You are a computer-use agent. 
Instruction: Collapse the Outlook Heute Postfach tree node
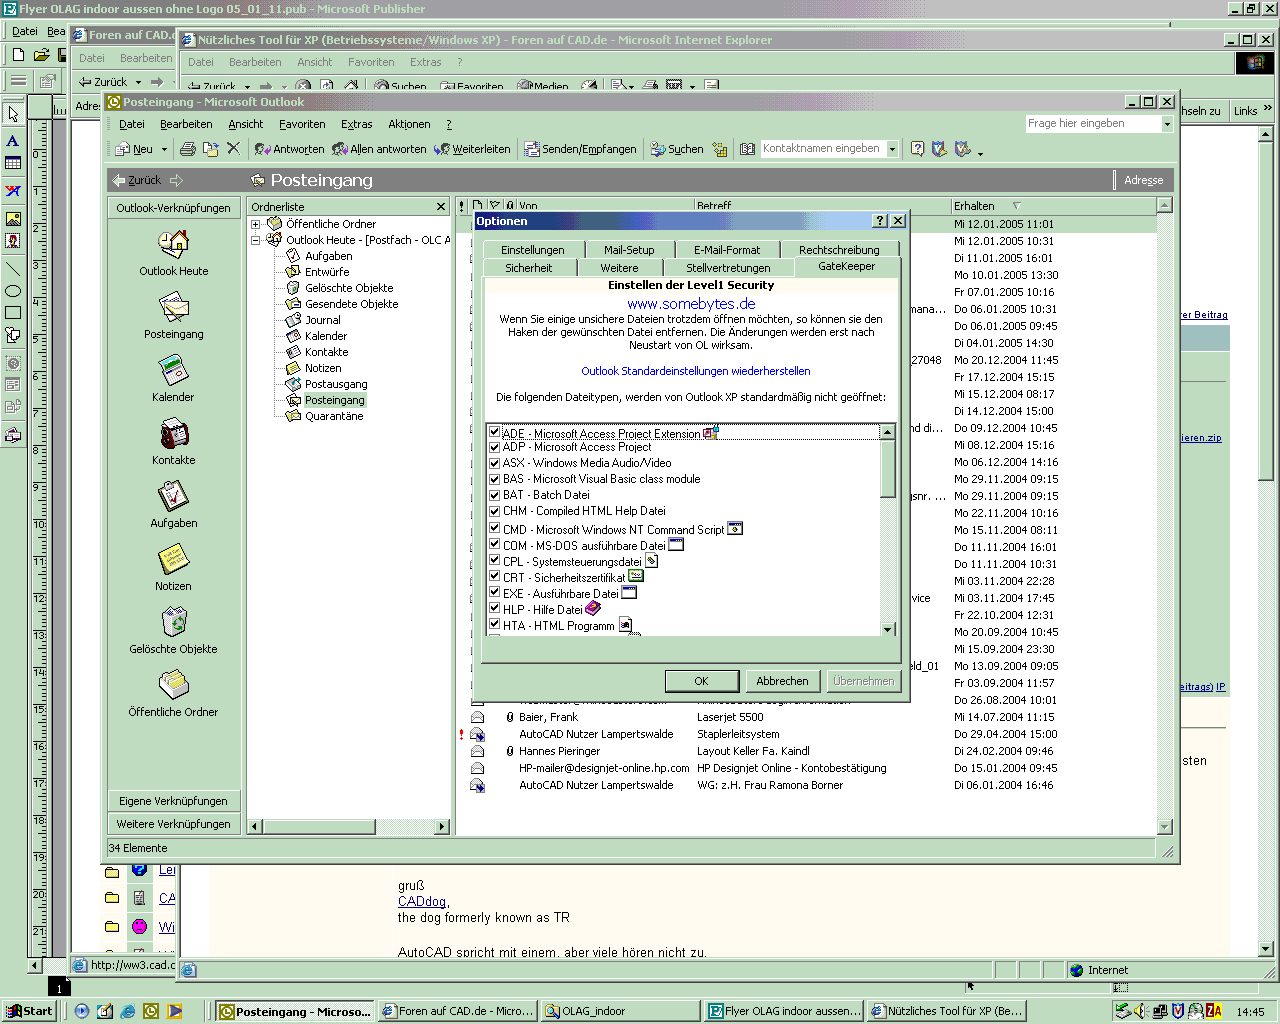(x=255, y=240)
